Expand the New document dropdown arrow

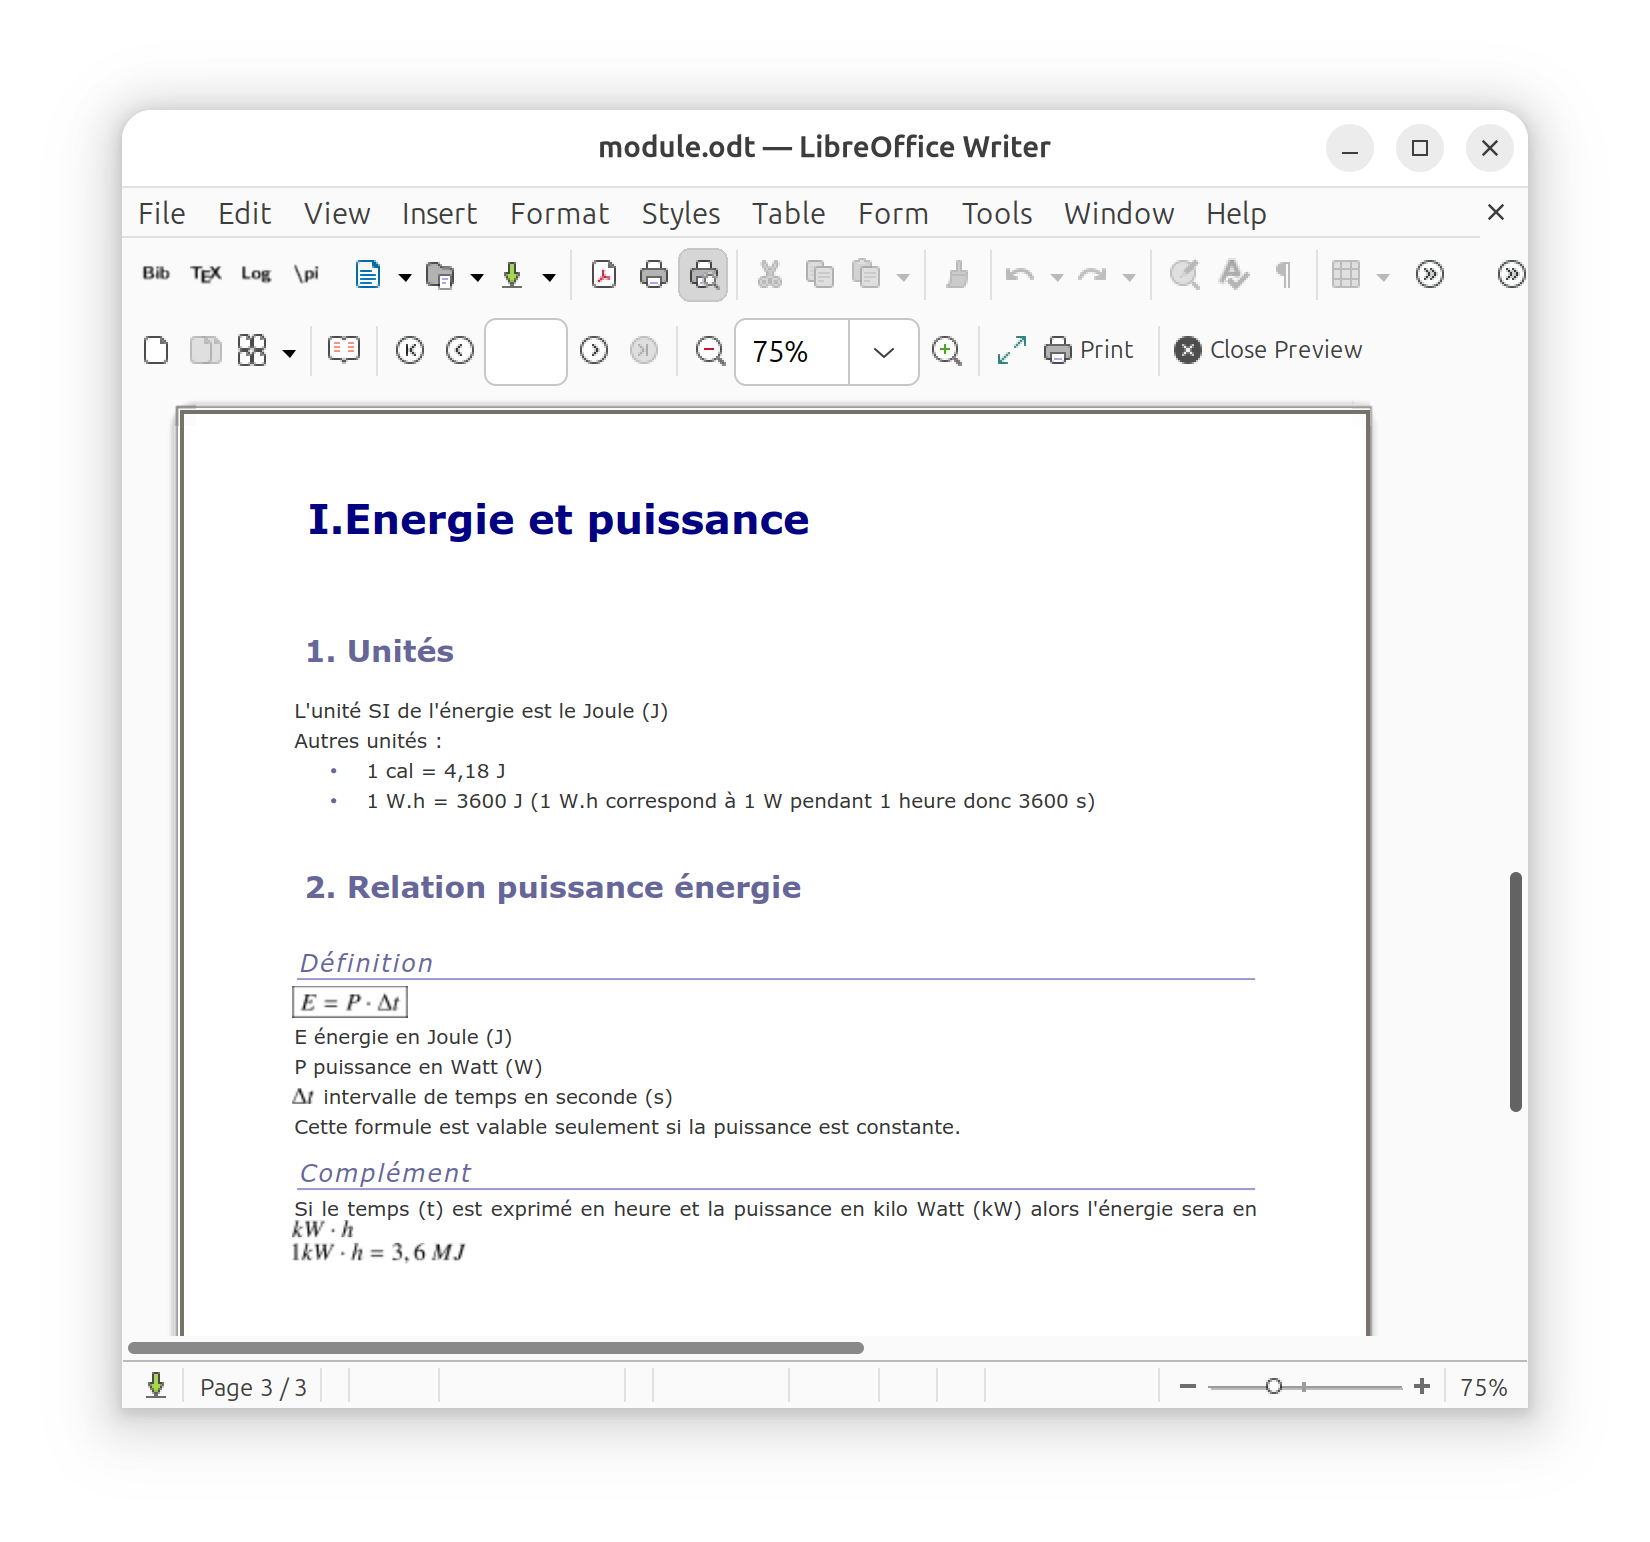pos(405,277)
